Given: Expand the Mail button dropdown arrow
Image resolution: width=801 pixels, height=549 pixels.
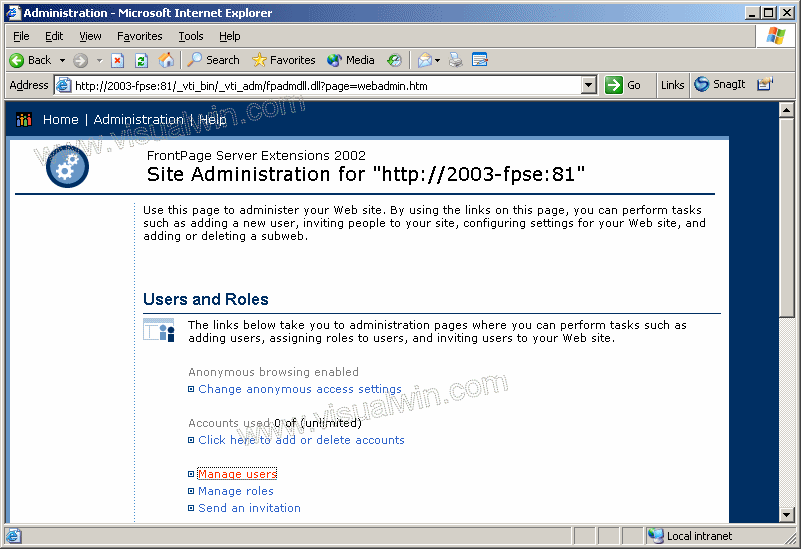Looking at the screenshot, I should (438, 60).
